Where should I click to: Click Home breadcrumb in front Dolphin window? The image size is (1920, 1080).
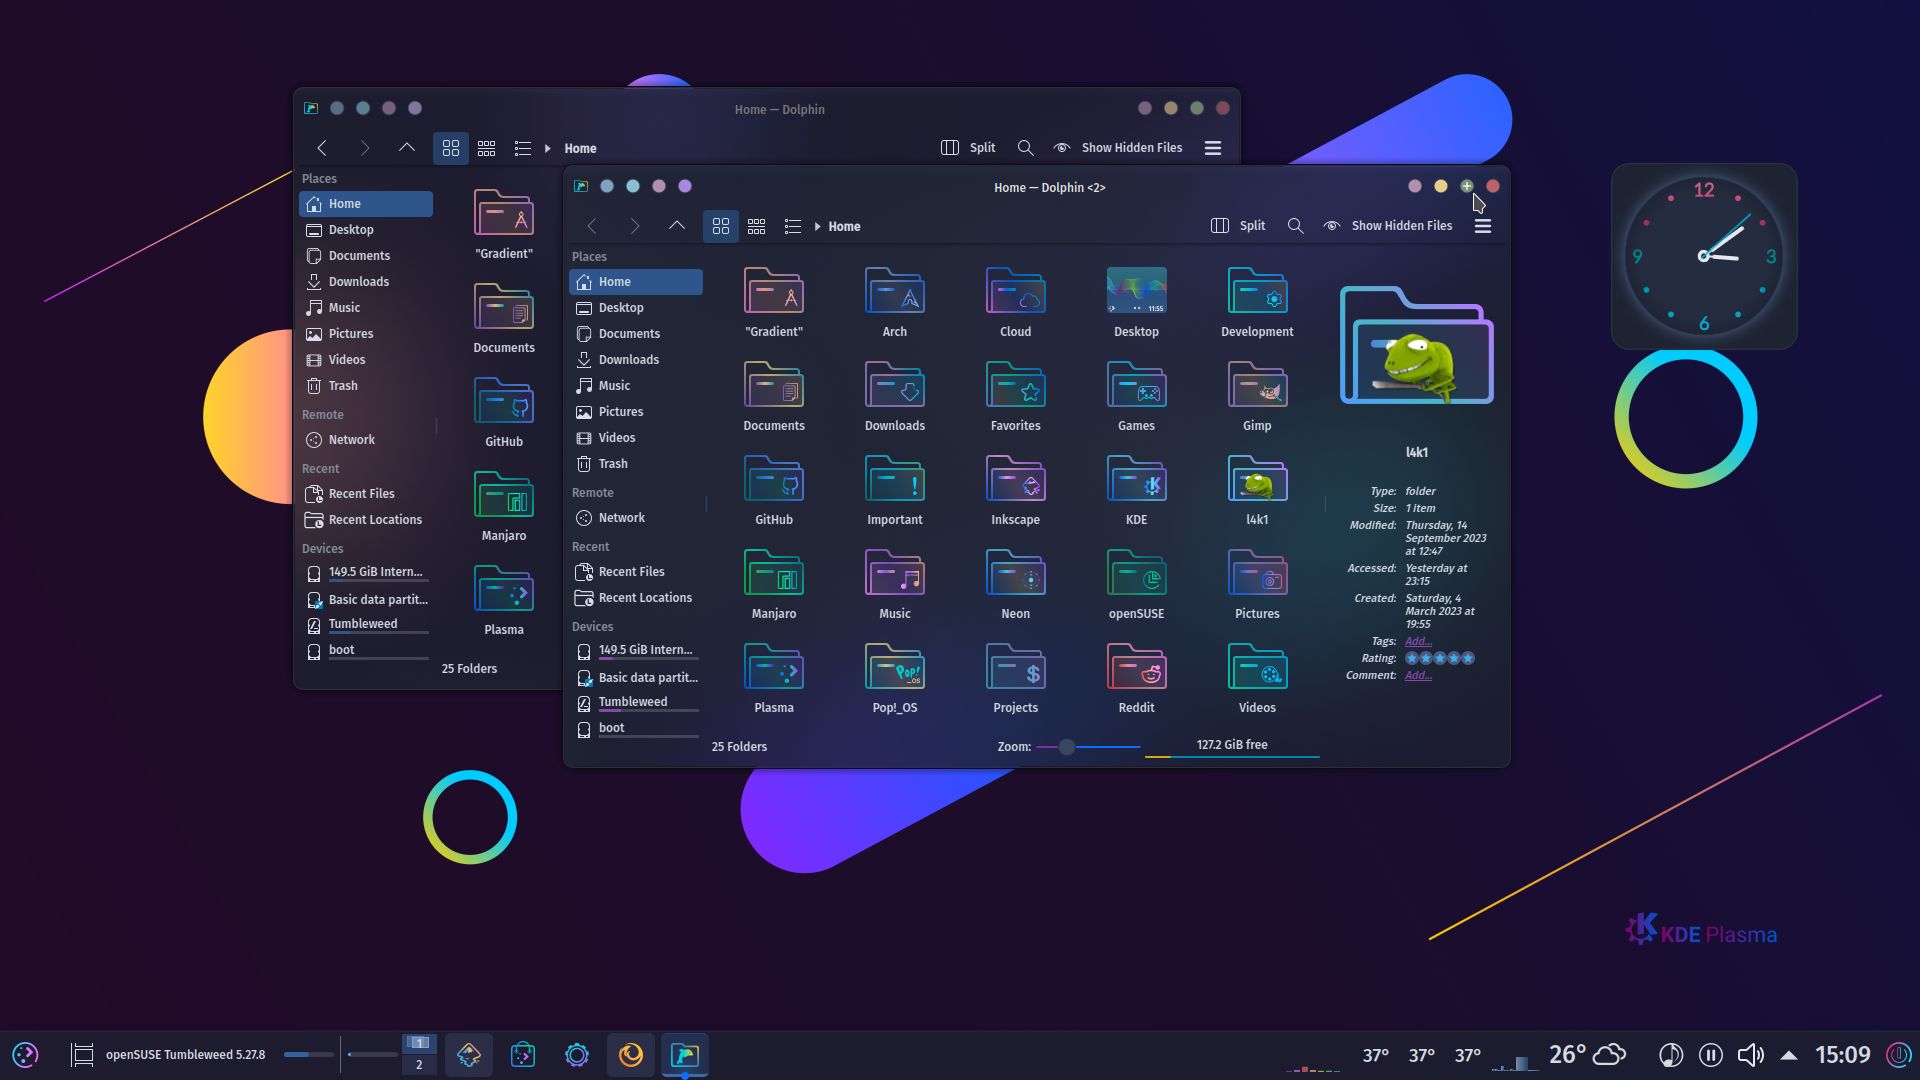click(x=844, y=227)
